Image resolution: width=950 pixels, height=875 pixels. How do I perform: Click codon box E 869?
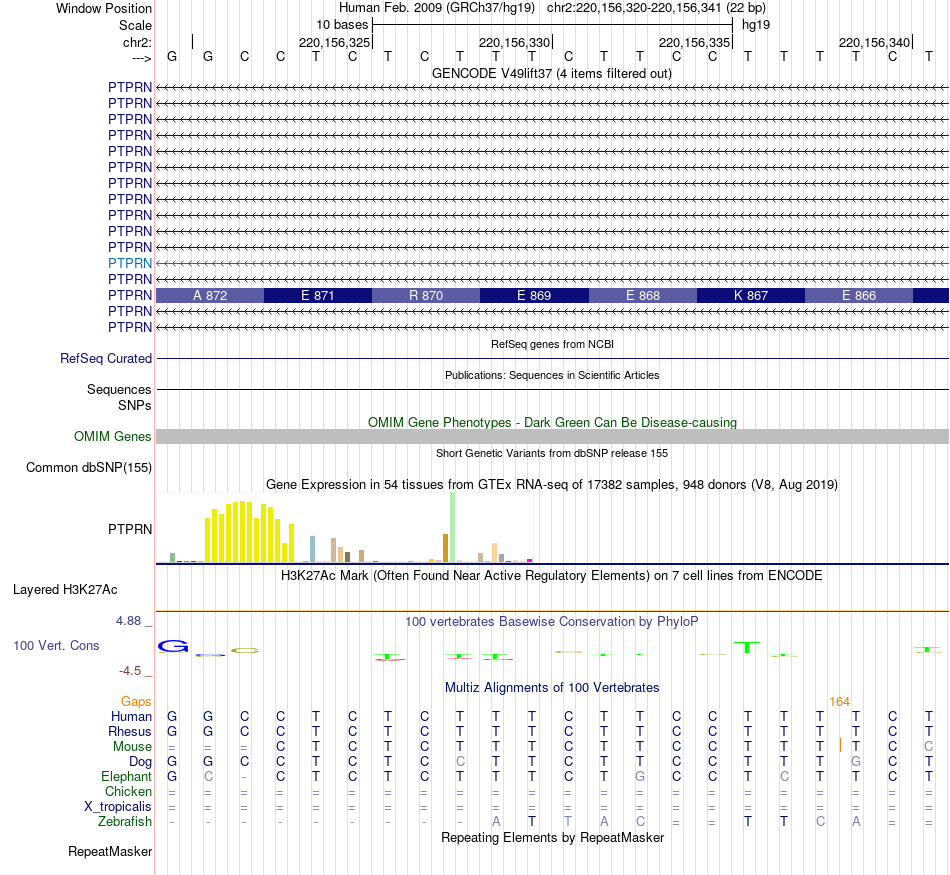point(534,296)
